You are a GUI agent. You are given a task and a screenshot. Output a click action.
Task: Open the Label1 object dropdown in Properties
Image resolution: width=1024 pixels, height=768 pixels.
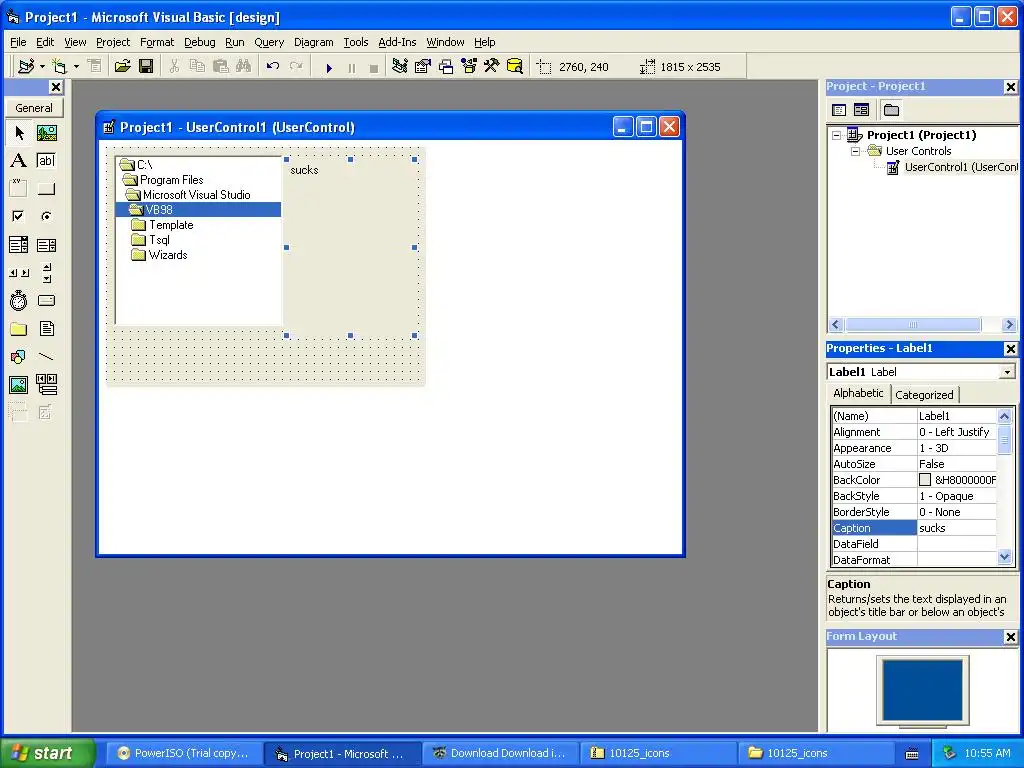1007,372
